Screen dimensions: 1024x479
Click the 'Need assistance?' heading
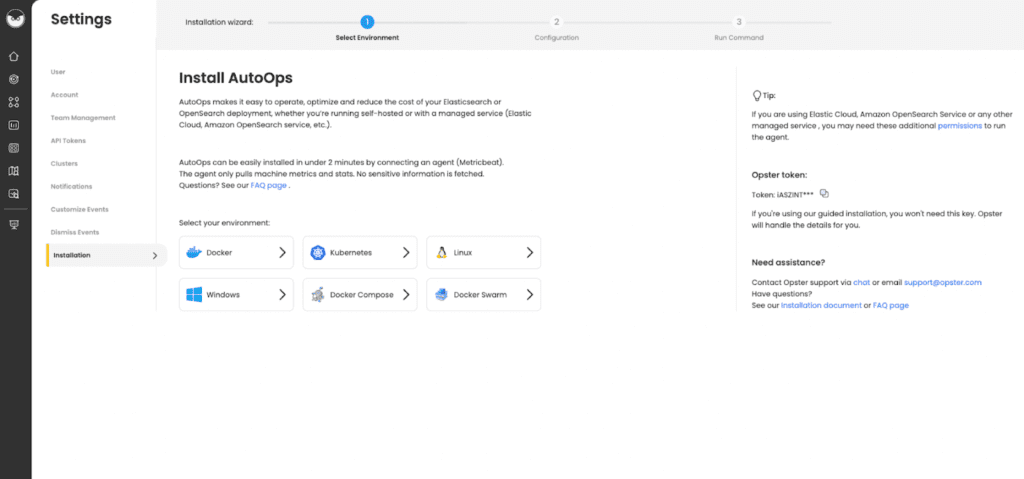[x=788, y=263]
